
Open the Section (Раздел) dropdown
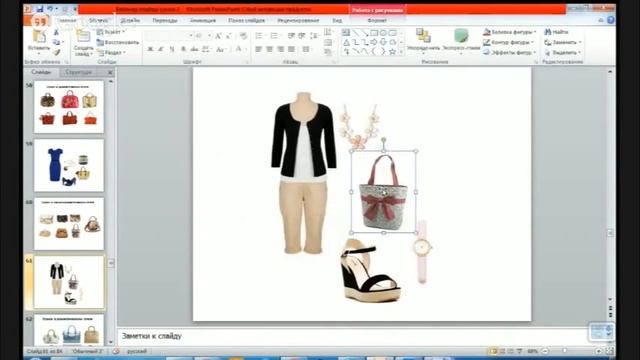point(111,52)
